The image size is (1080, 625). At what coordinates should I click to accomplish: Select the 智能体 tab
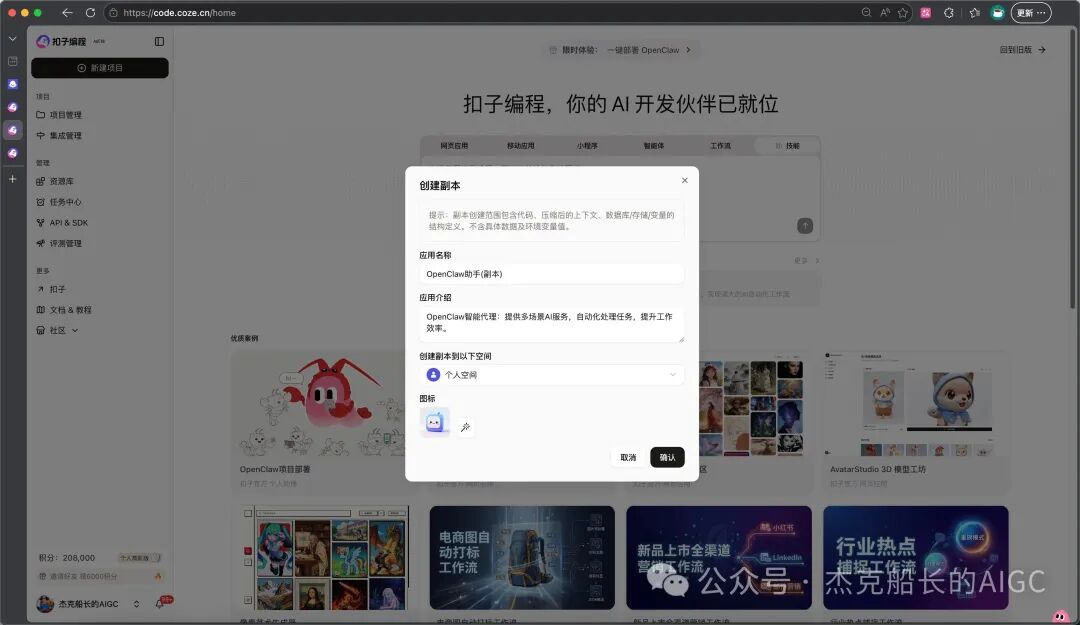(x=654, y=146)
